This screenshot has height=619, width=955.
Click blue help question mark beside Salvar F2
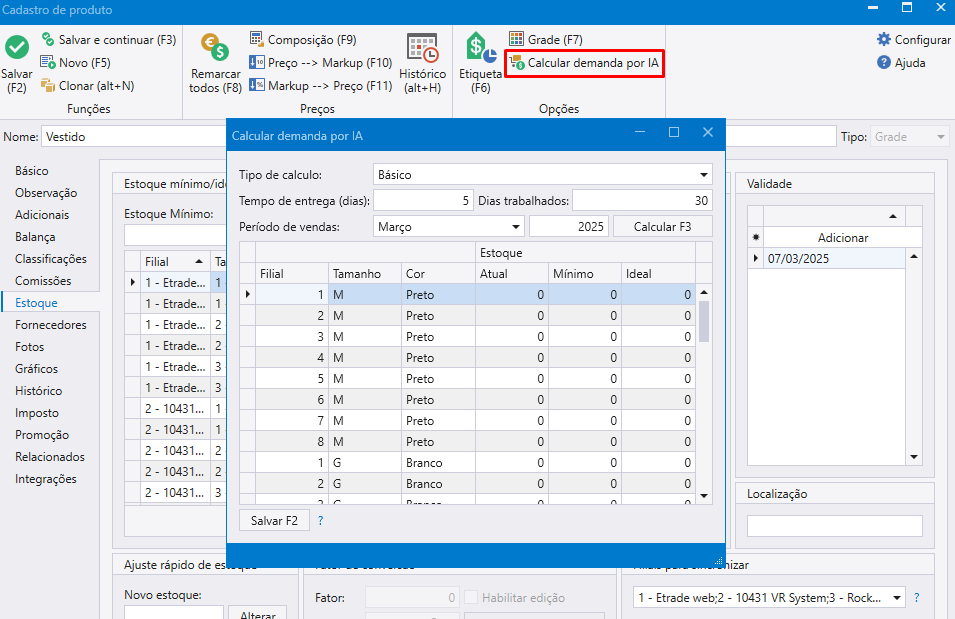320,521
